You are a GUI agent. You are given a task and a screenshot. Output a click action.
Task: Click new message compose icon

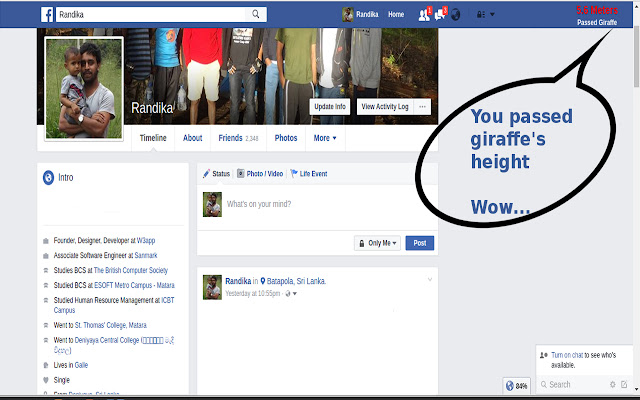[x=624, y=384]
